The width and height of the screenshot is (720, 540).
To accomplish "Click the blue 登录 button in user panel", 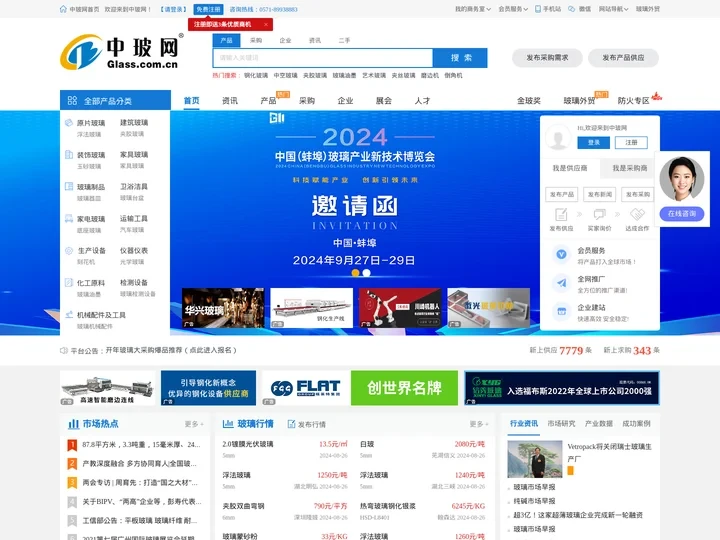I will (594, 143).
